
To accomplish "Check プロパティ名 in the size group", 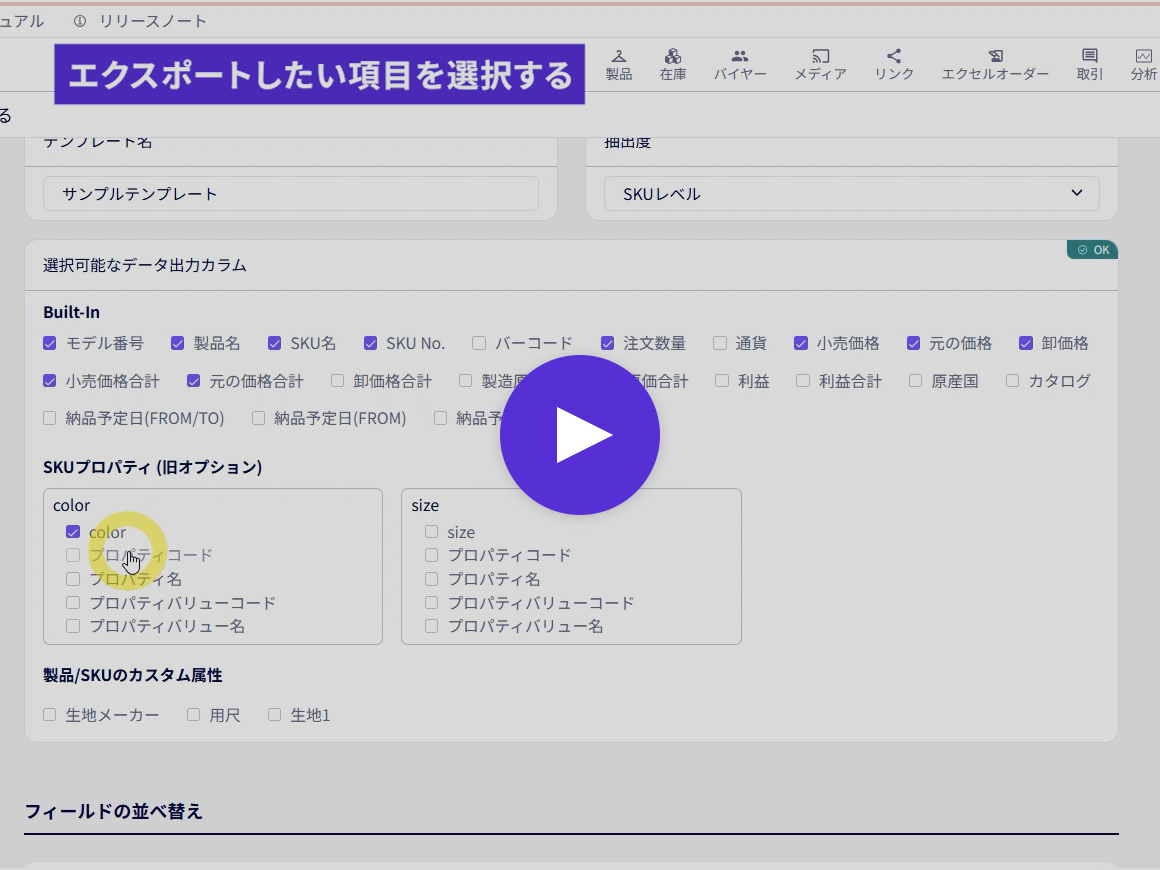I will pos(431,579).
